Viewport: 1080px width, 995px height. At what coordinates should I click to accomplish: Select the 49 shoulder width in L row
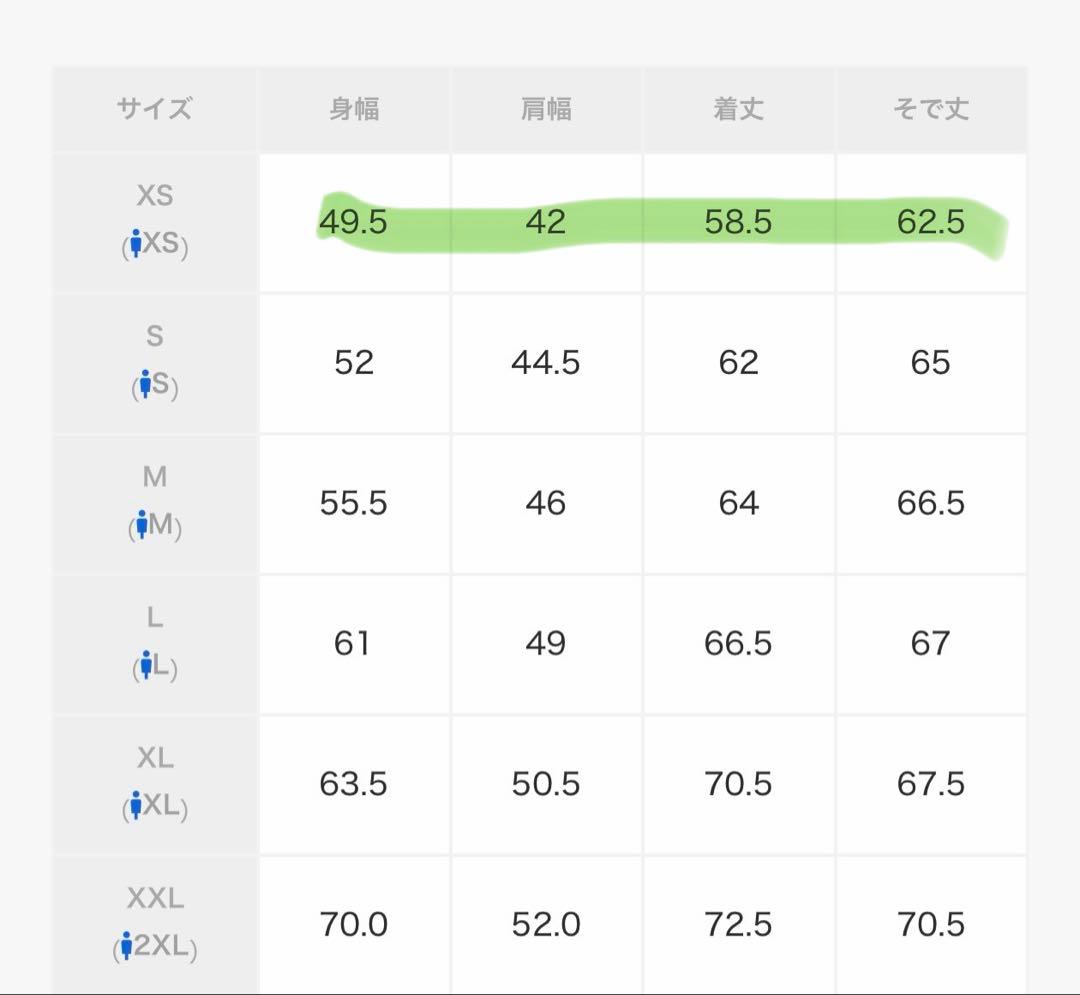pyautogui.click(x=546, y=644)
